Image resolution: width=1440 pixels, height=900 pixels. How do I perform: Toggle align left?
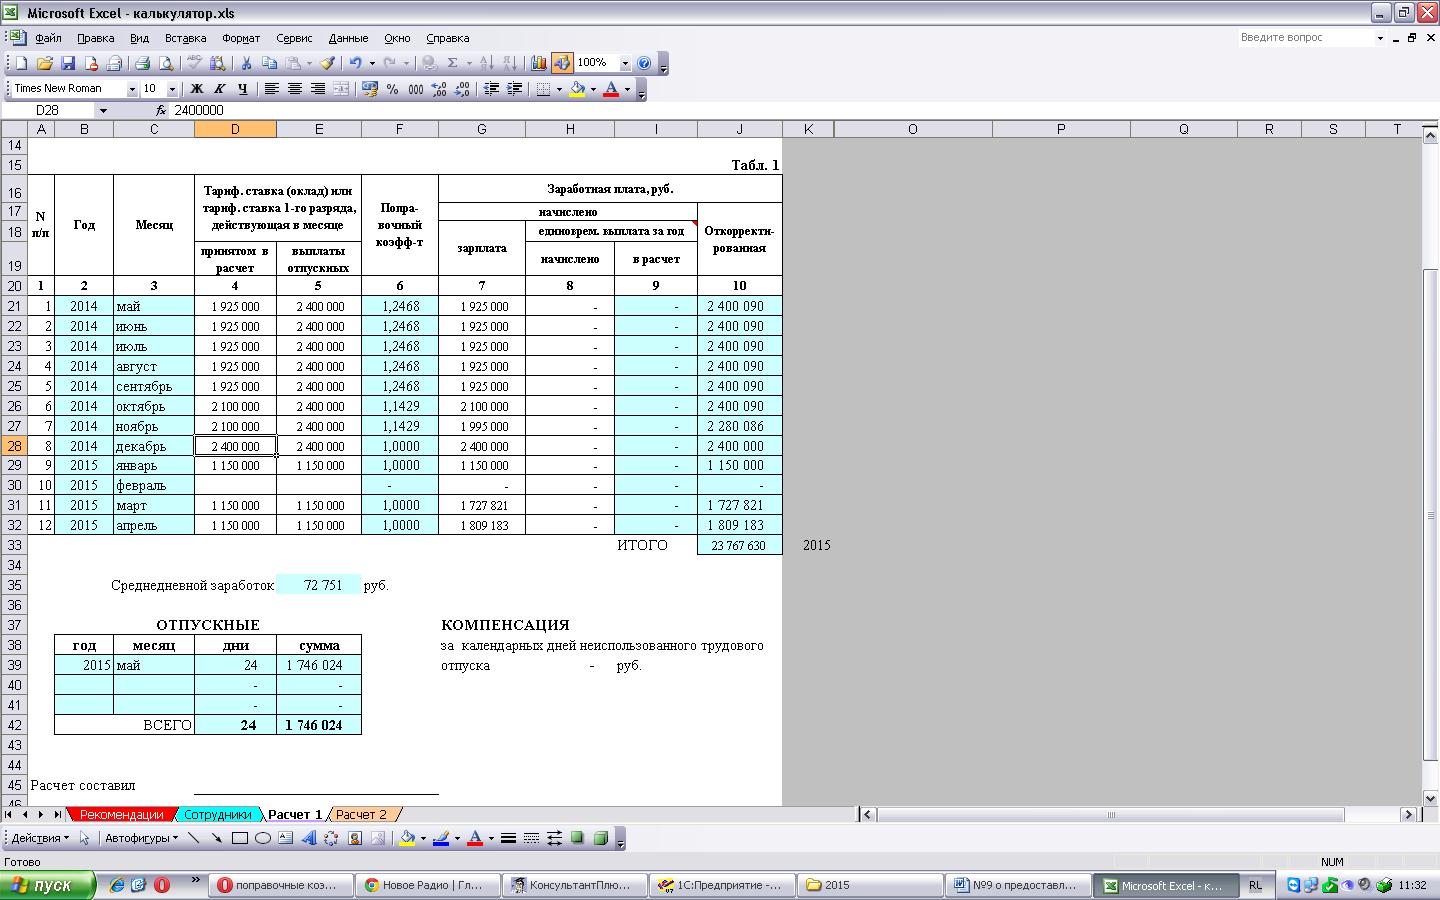click(271, 89)
